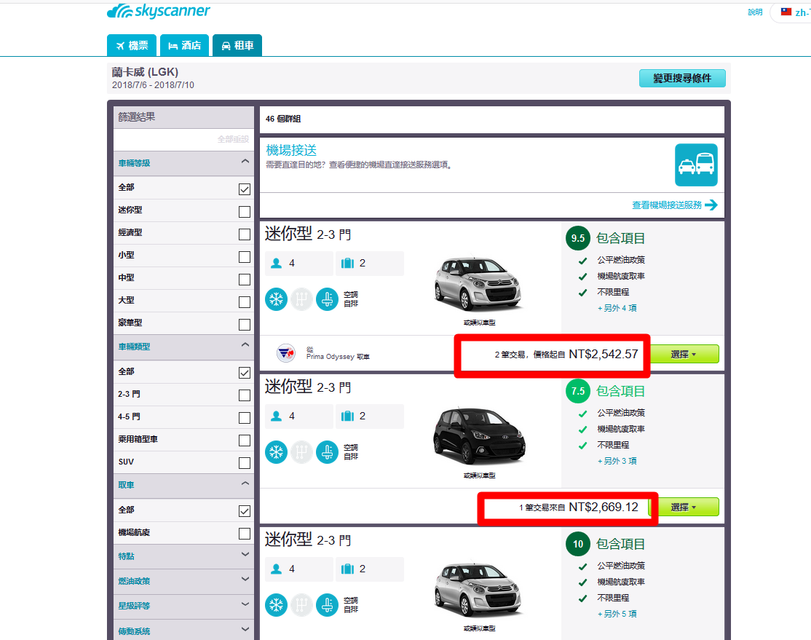Tick the 機場航廈 pickup checkbox

(x=244, y=534)
